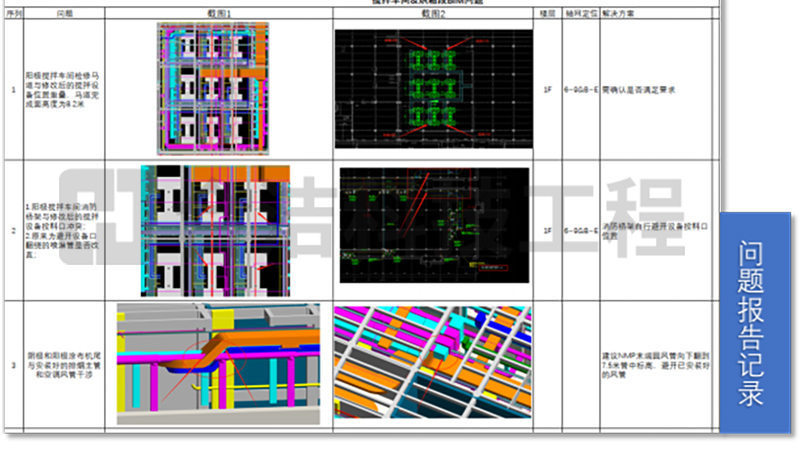Open row 2 colored plan screenshot in 截图1
Image resolution: width=800 pixels, height=457 pixels.
click(215, 230)
